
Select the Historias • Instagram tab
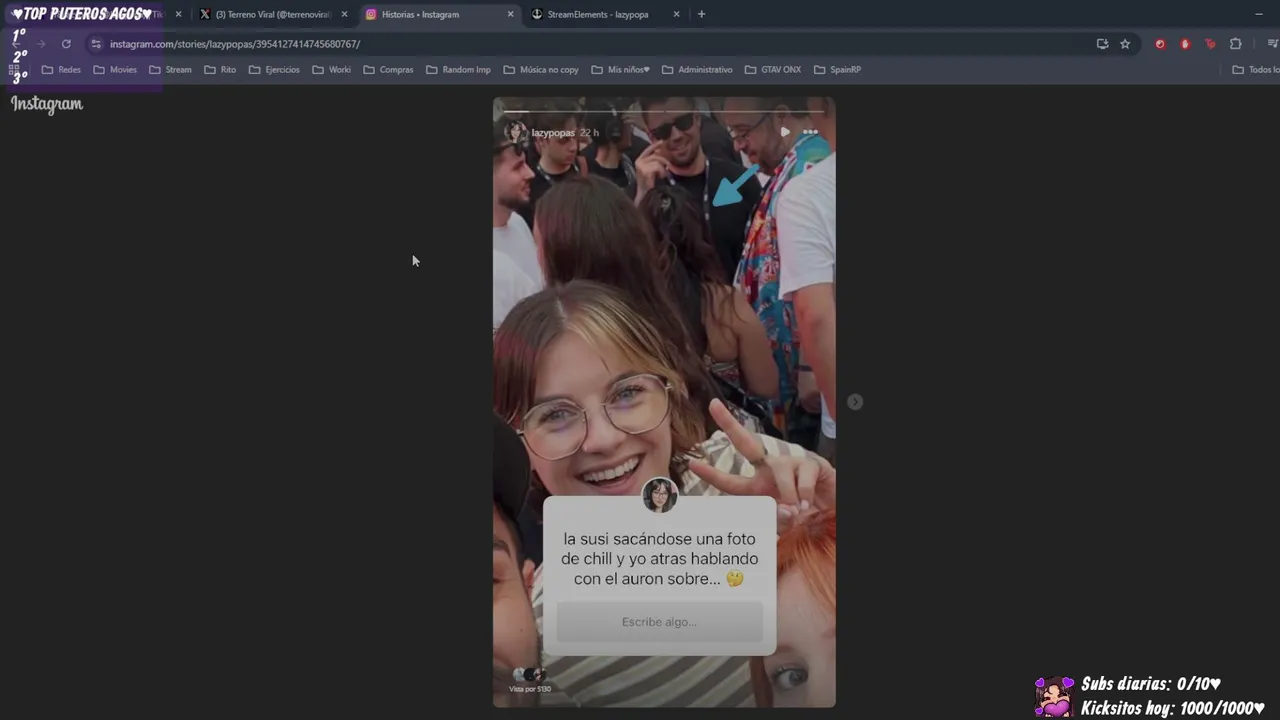coord(440,14)
